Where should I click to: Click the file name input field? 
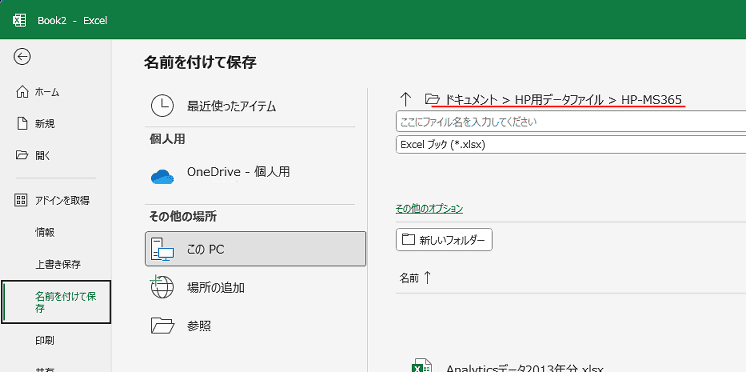[x=571, y=122]
